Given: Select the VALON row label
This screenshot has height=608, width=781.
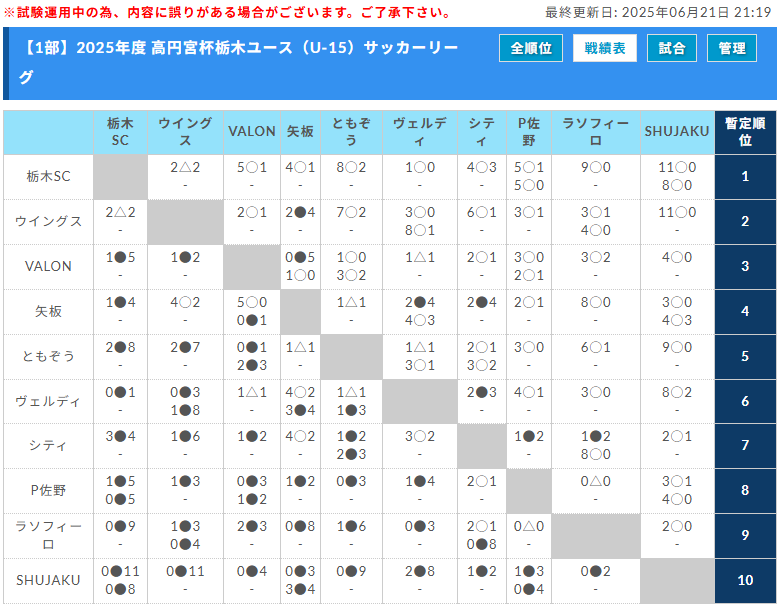Looking at the screenshot, I should tap(48, 266).
